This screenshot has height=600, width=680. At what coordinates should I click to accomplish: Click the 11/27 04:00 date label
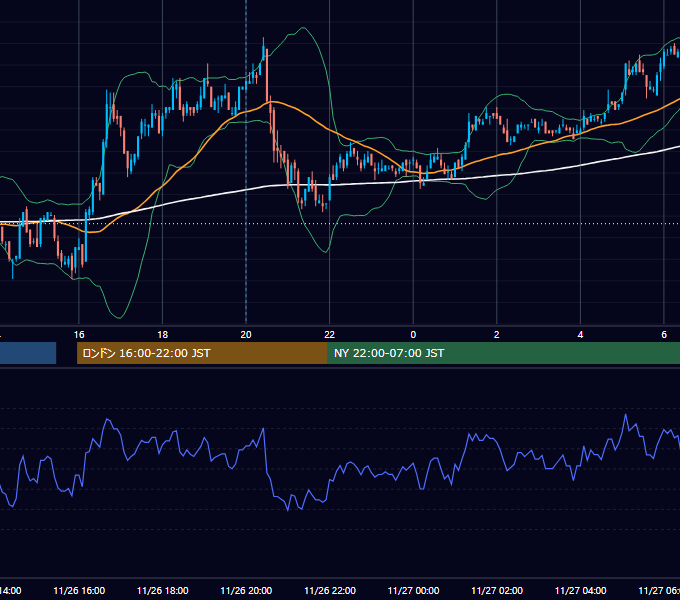(581, 591)
